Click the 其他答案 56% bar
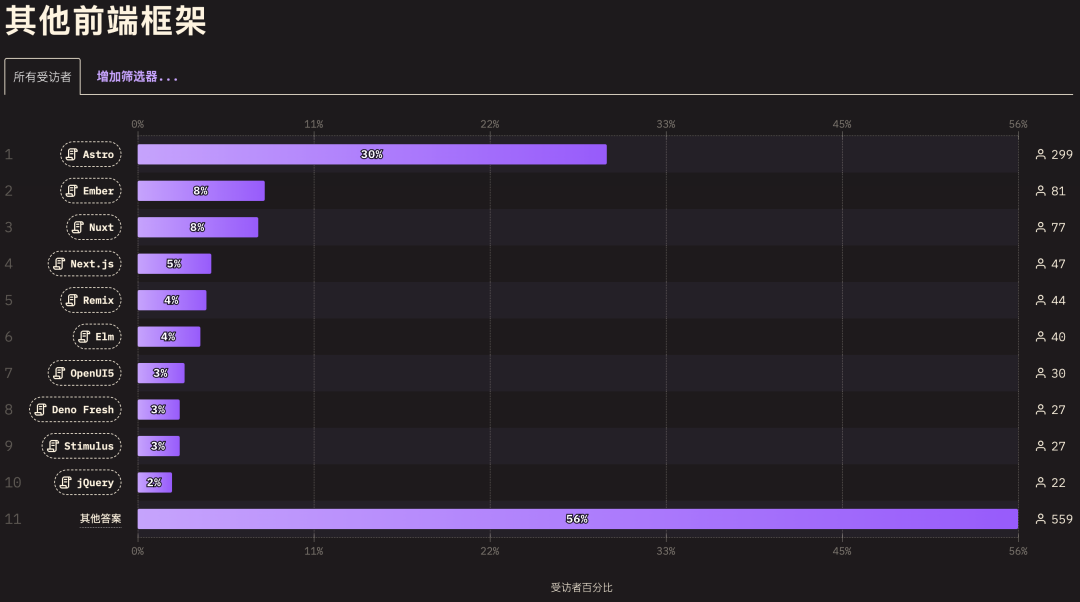Viewport: 1080px width, 602px height. tap(578, 519)
